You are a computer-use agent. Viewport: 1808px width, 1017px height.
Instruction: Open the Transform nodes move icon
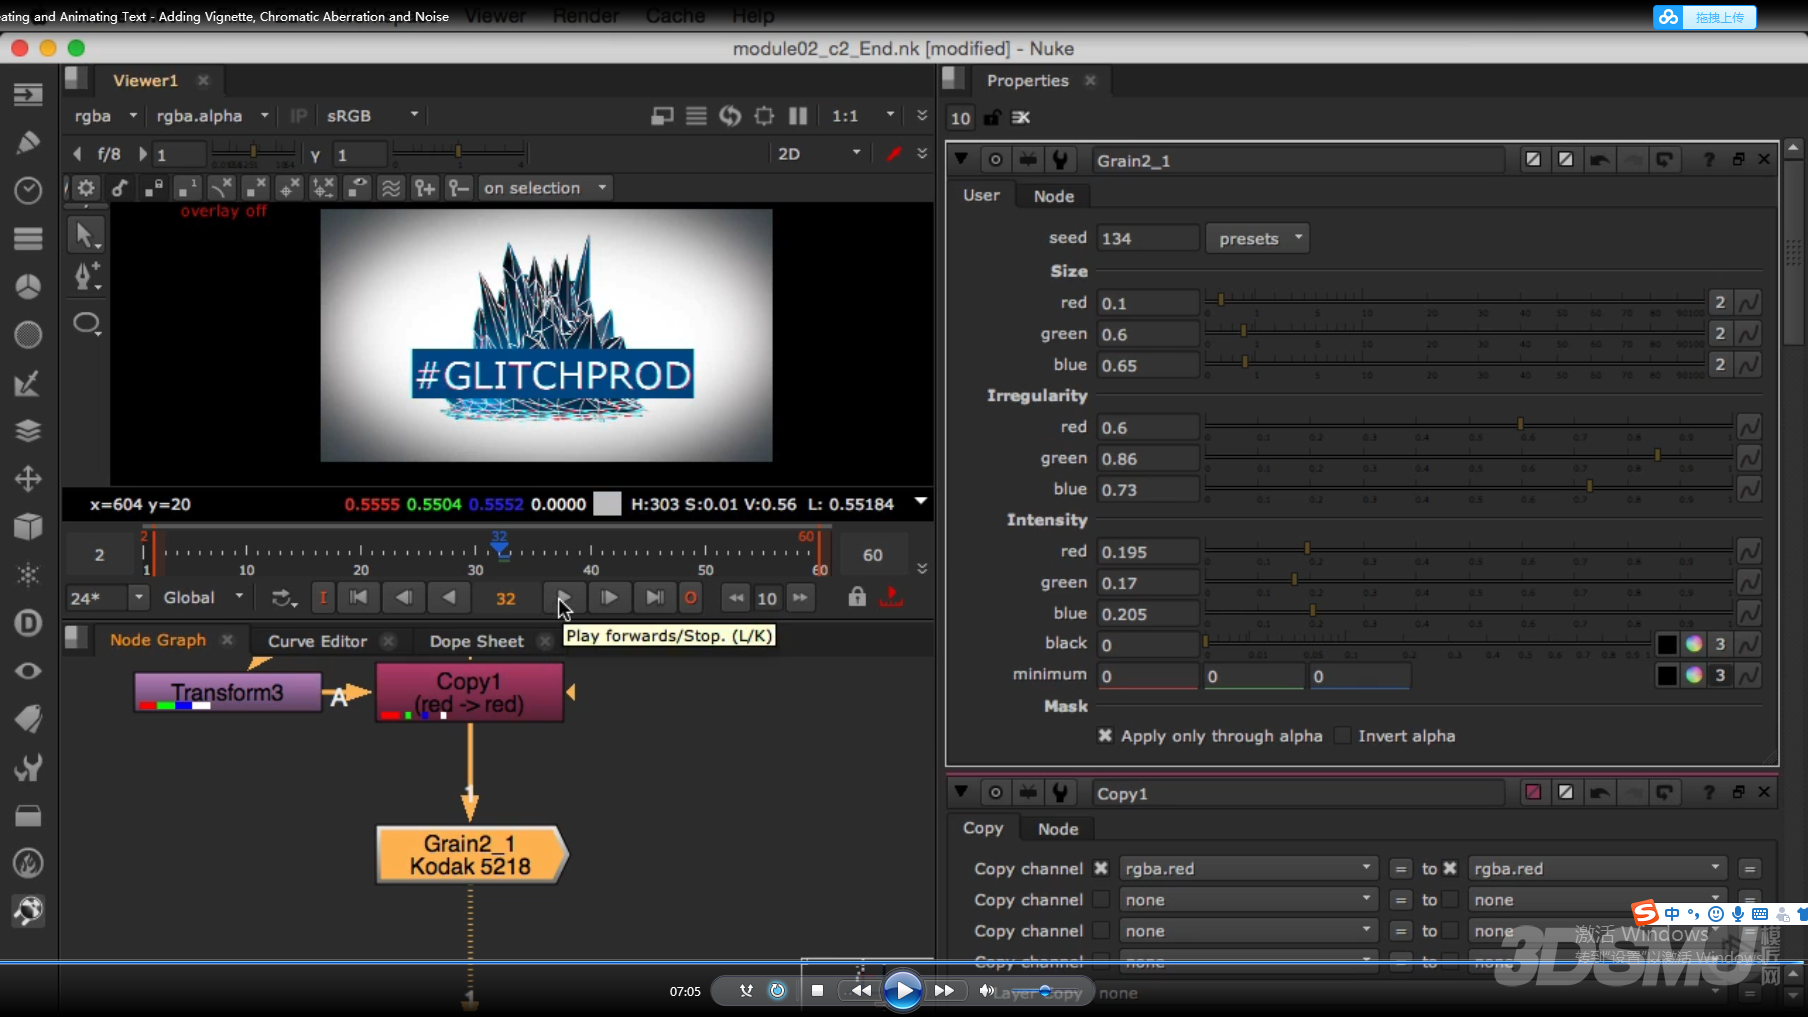(28, 479)
